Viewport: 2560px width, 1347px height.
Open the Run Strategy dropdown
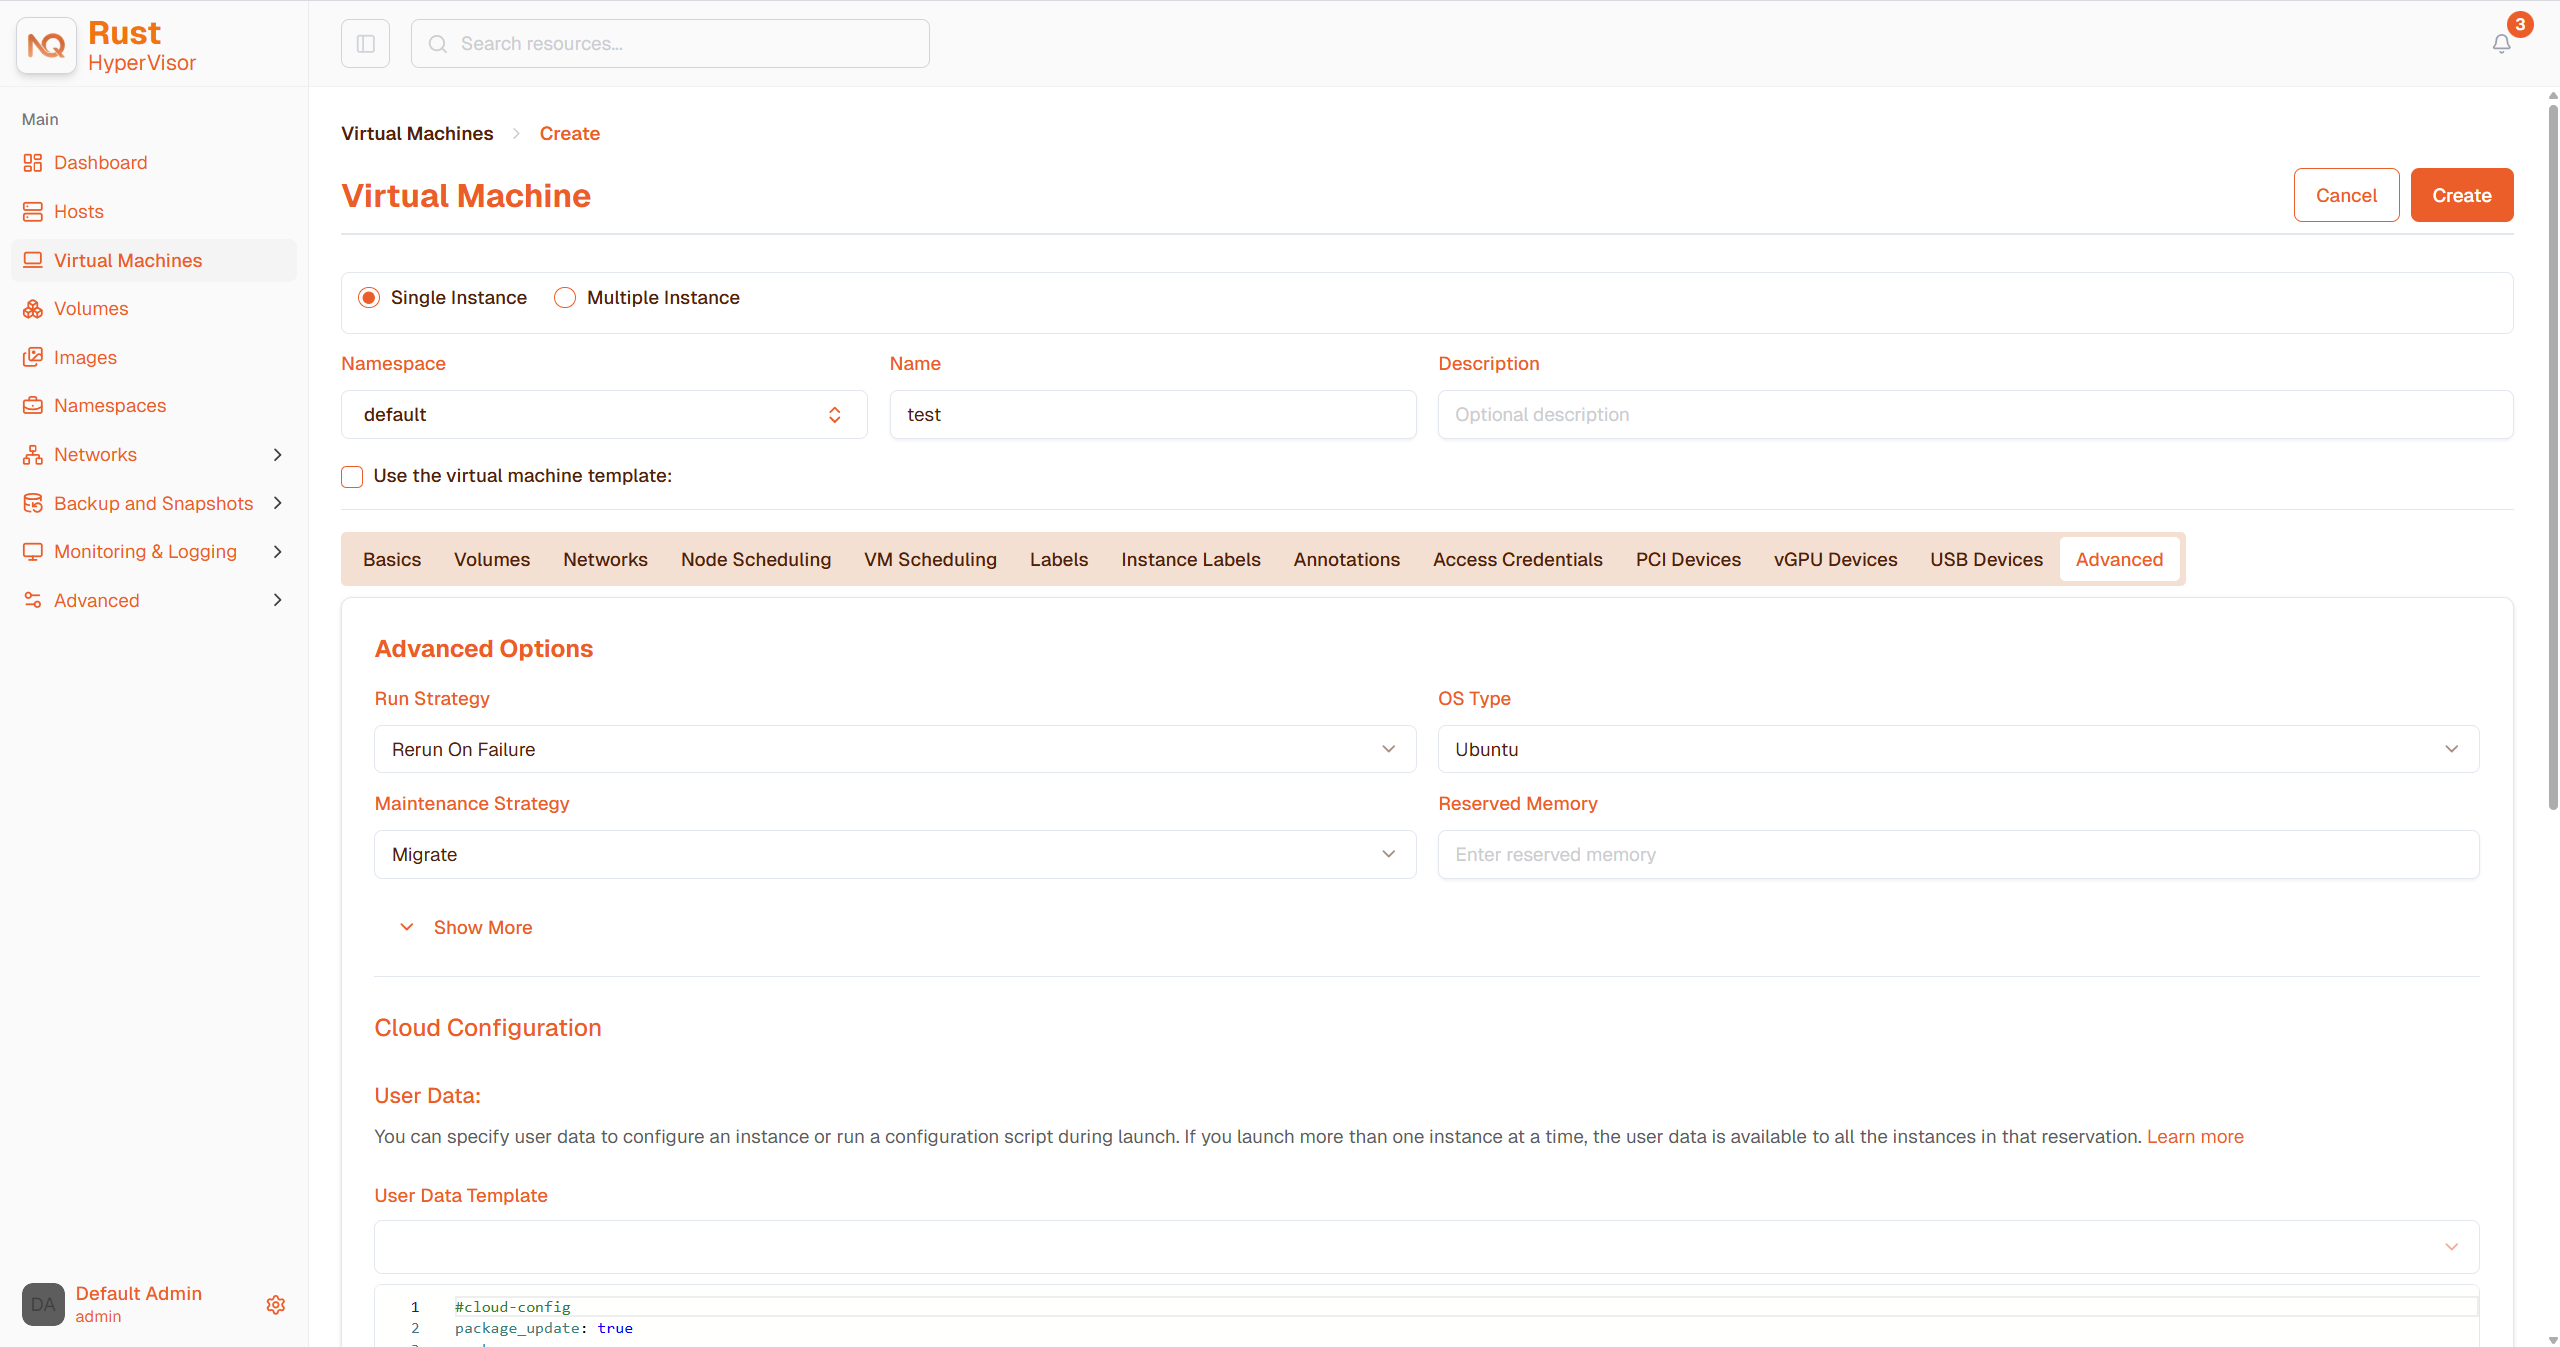pyautogui.click(x=895, y=749)
